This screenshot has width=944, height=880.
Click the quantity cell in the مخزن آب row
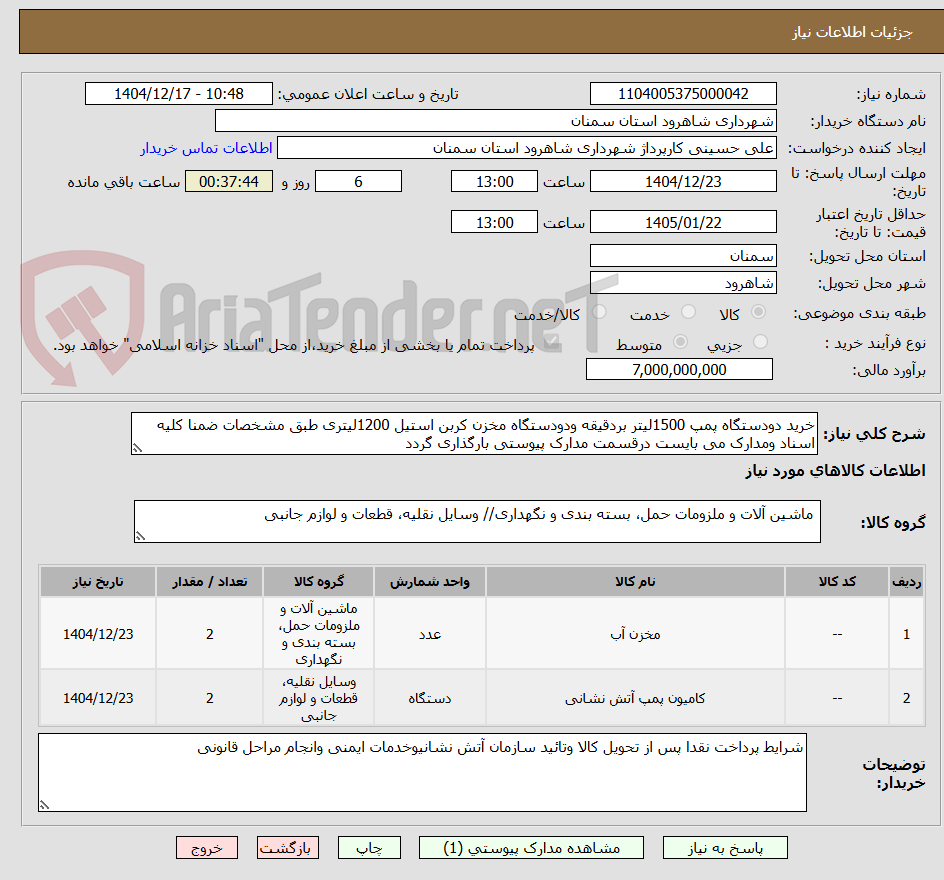tap(210, 634)
